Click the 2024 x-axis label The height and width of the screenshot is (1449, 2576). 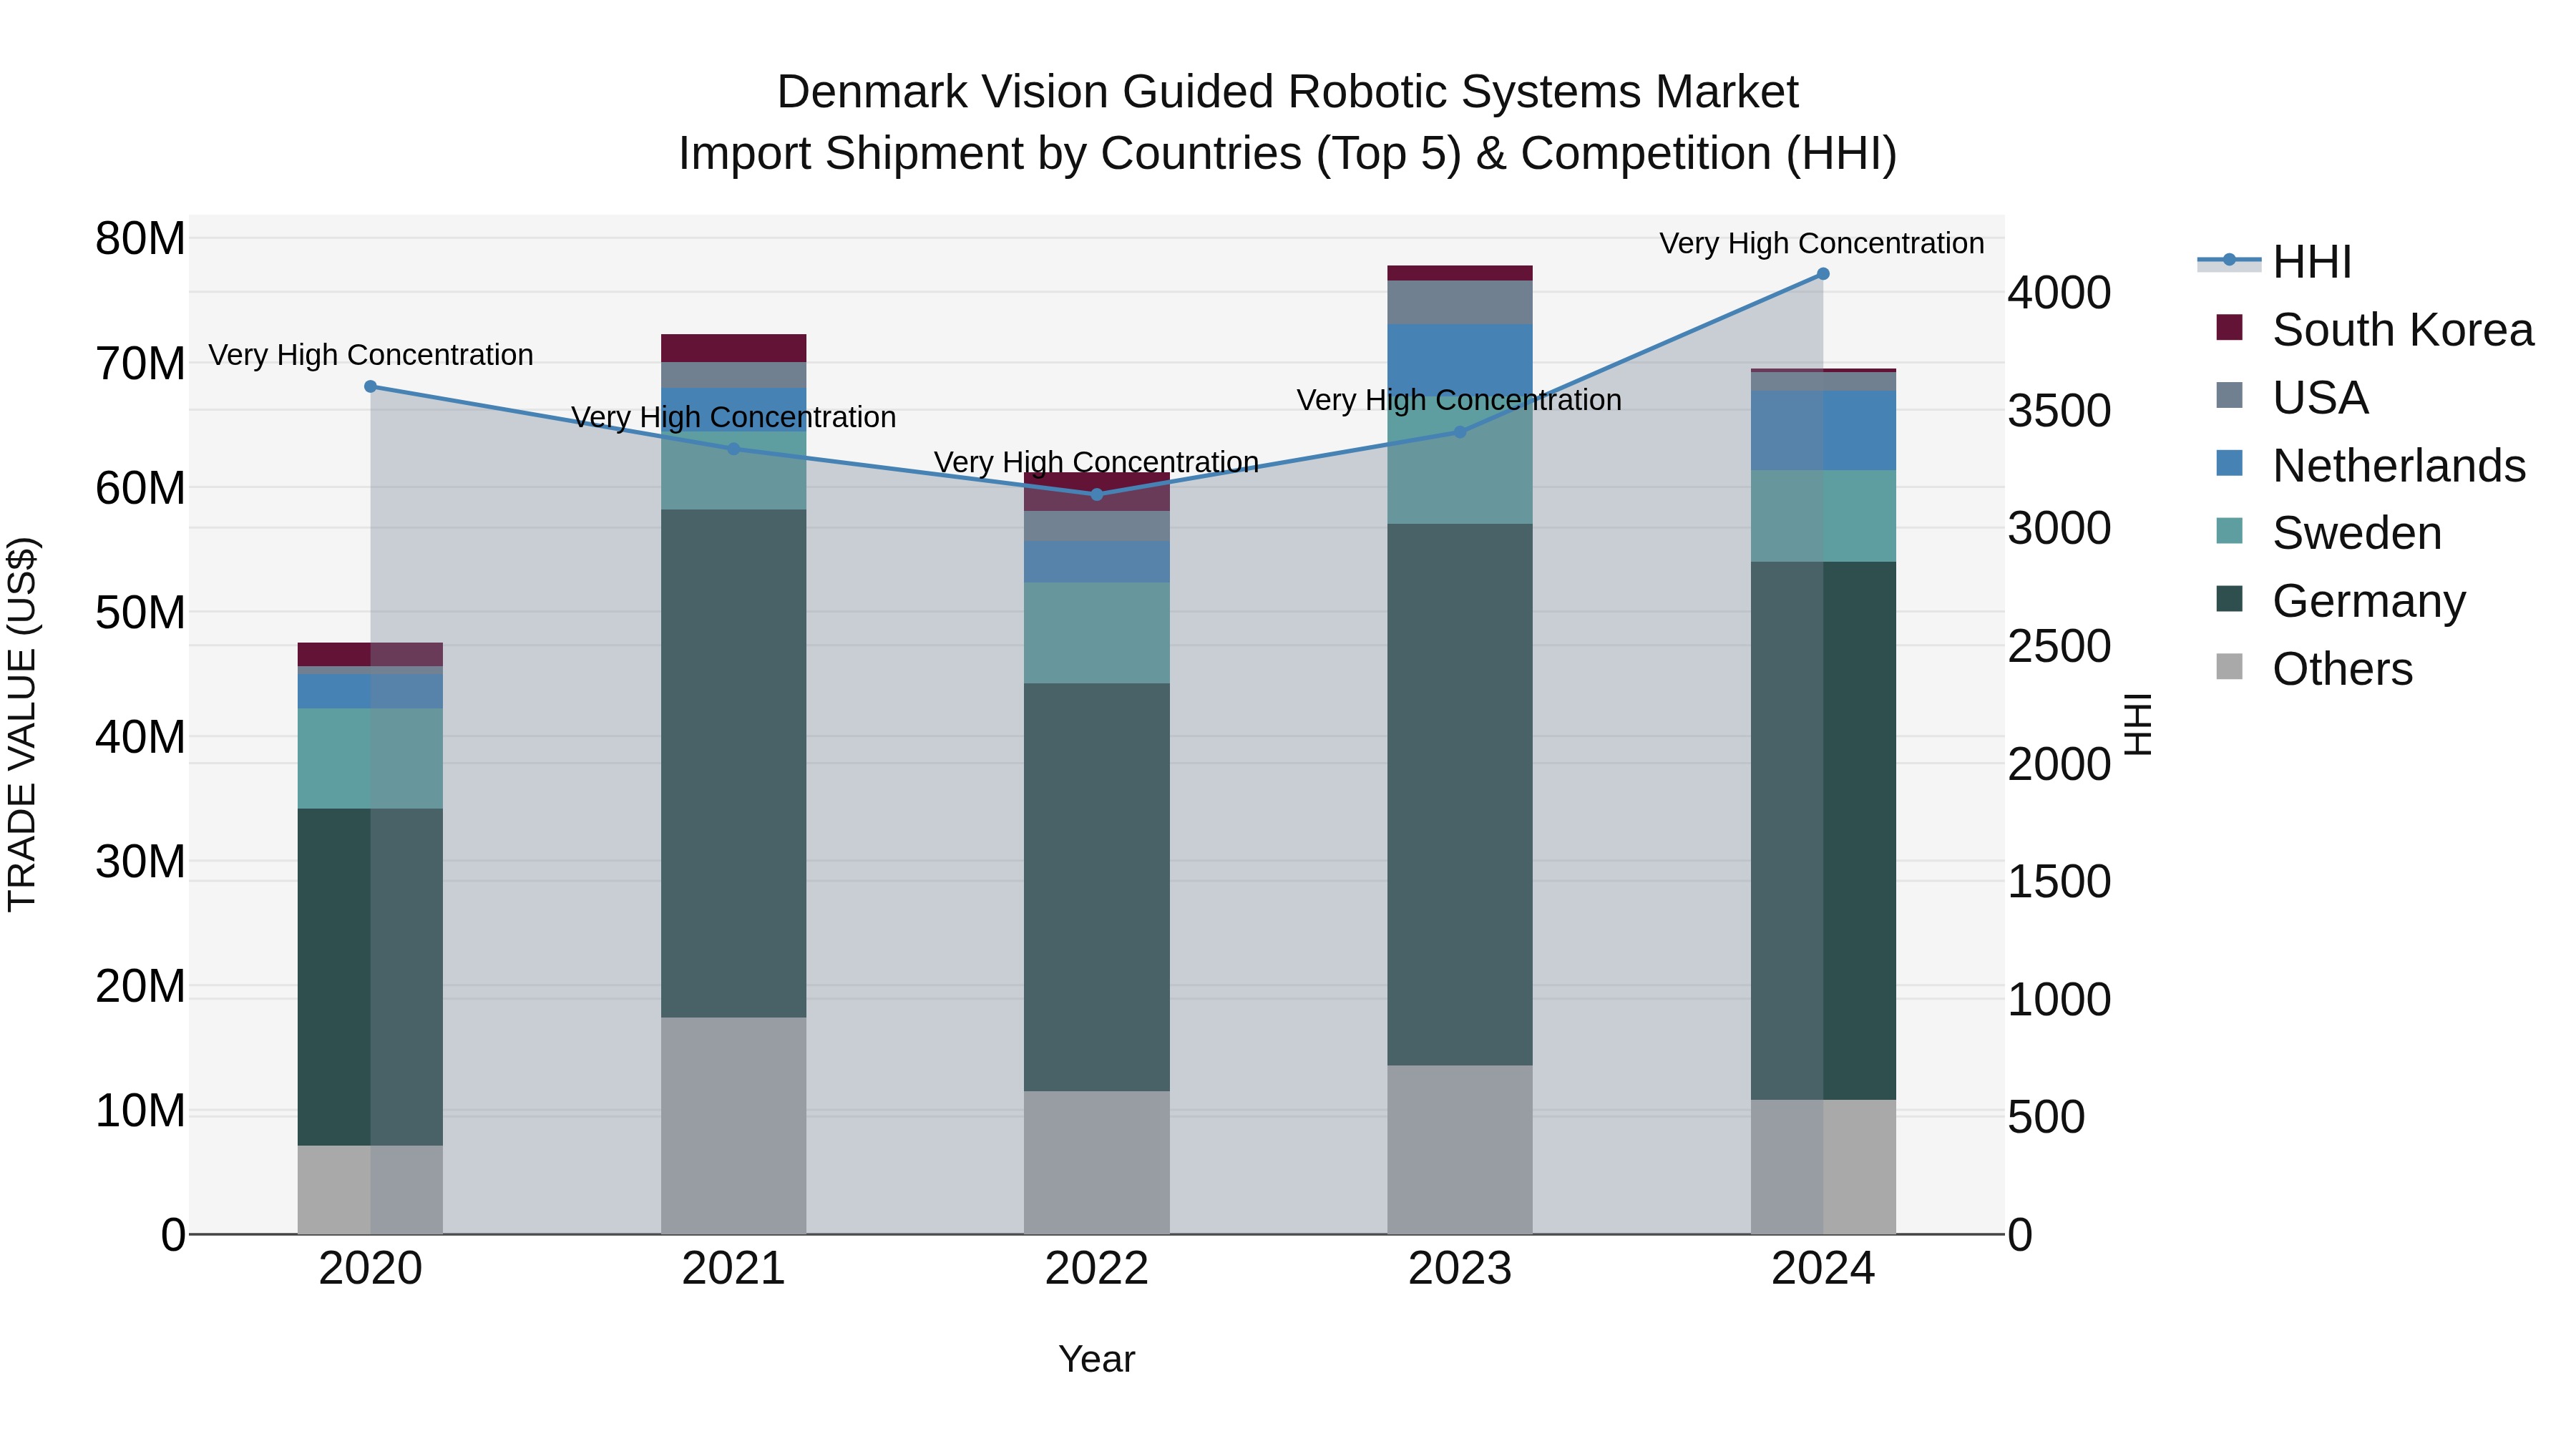pyautogui.click(x=1822, y=1269)
